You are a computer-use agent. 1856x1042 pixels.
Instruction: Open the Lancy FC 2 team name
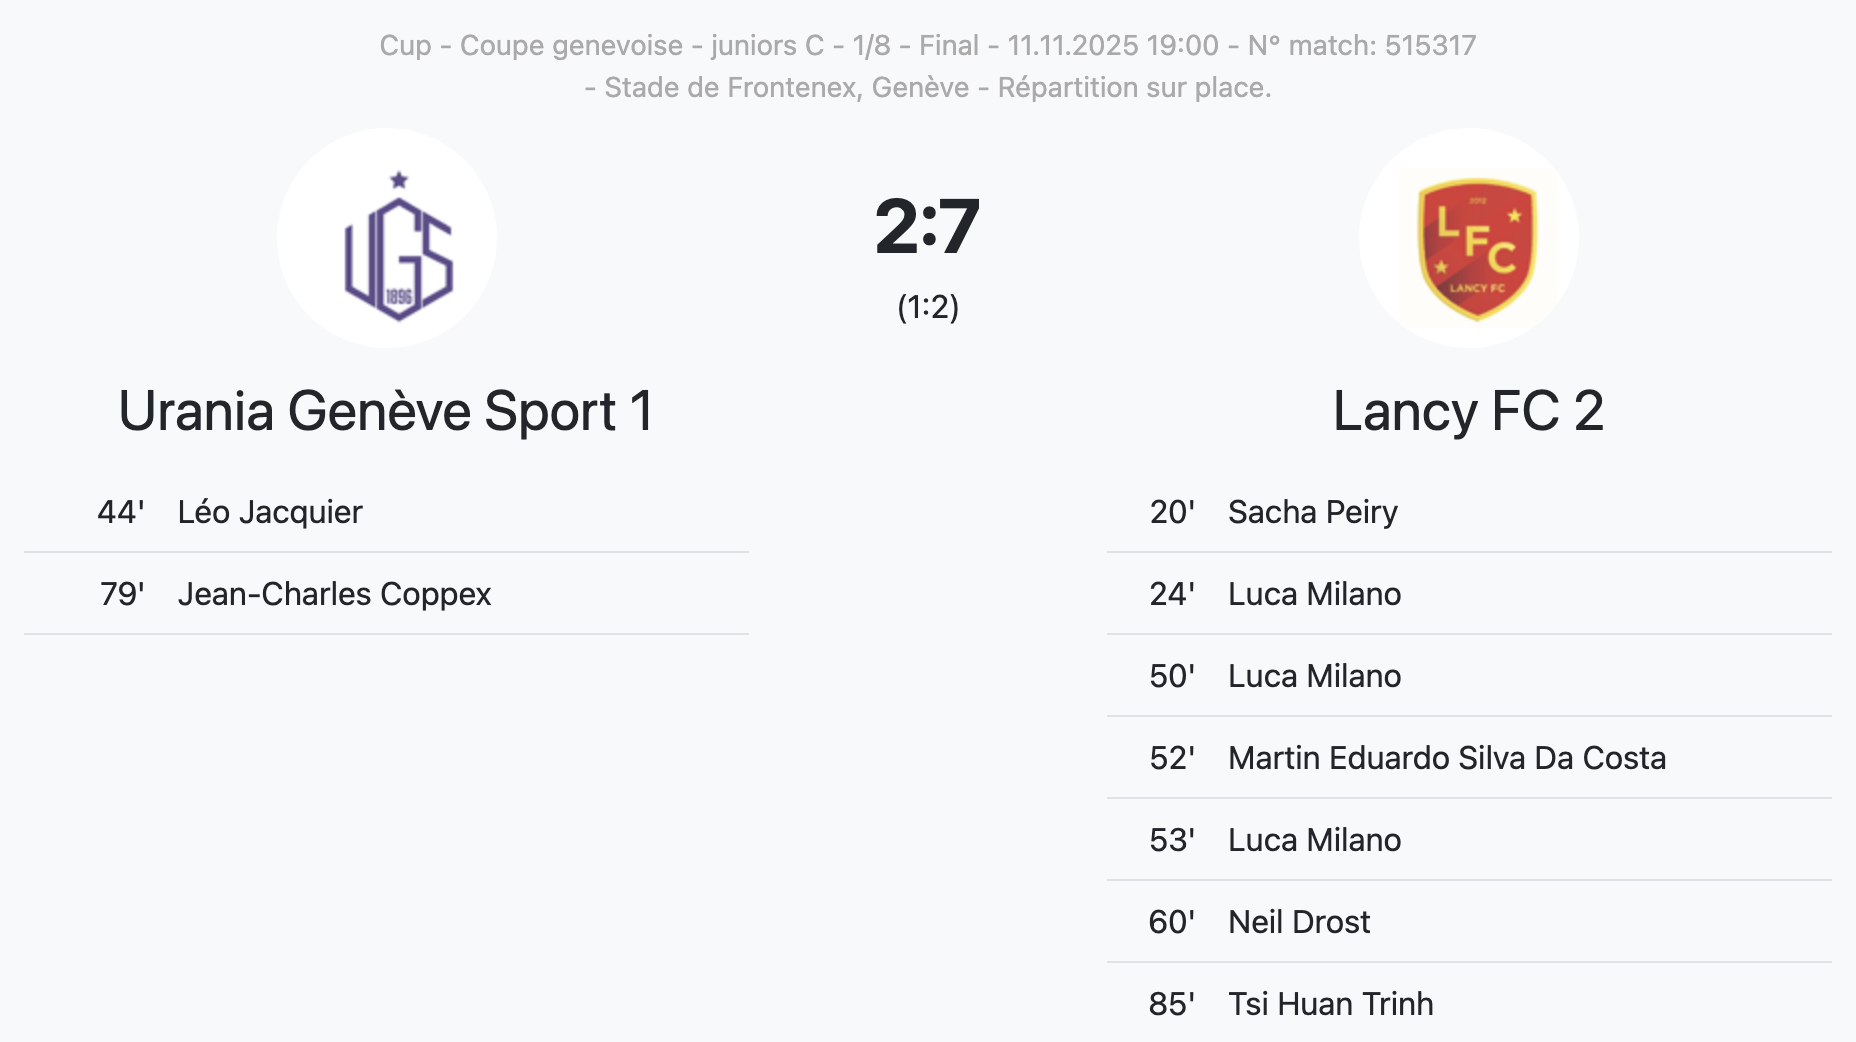click(1468, 411)
